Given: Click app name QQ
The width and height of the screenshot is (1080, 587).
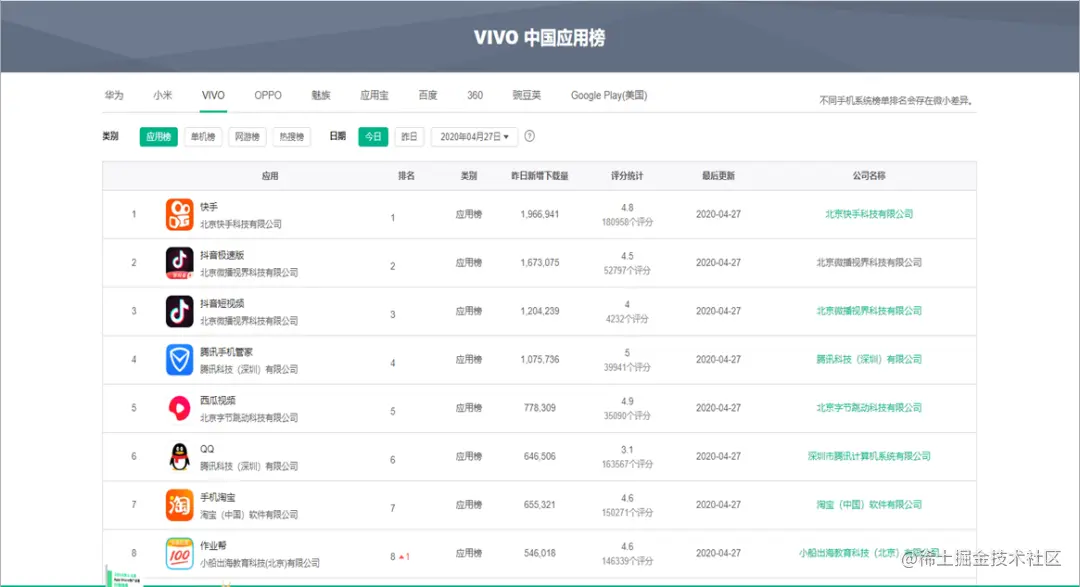Looking at the screenshot, I should click(207, 449).
